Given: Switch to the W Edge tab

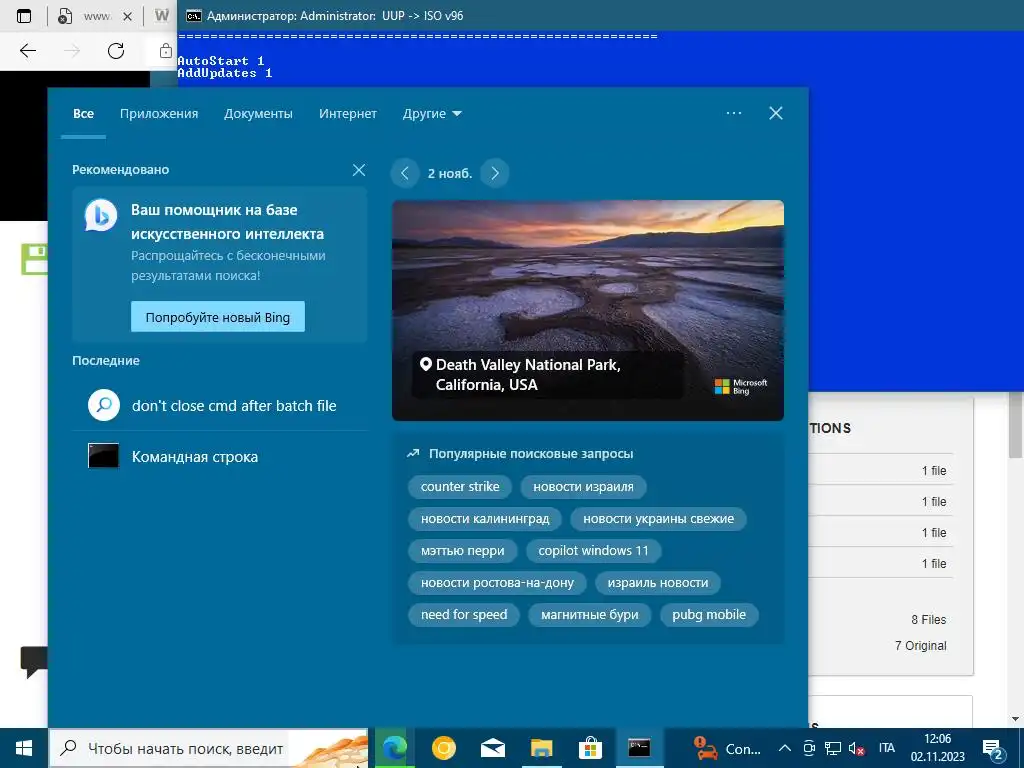Looking at the screenshot, I should [162, 16].
